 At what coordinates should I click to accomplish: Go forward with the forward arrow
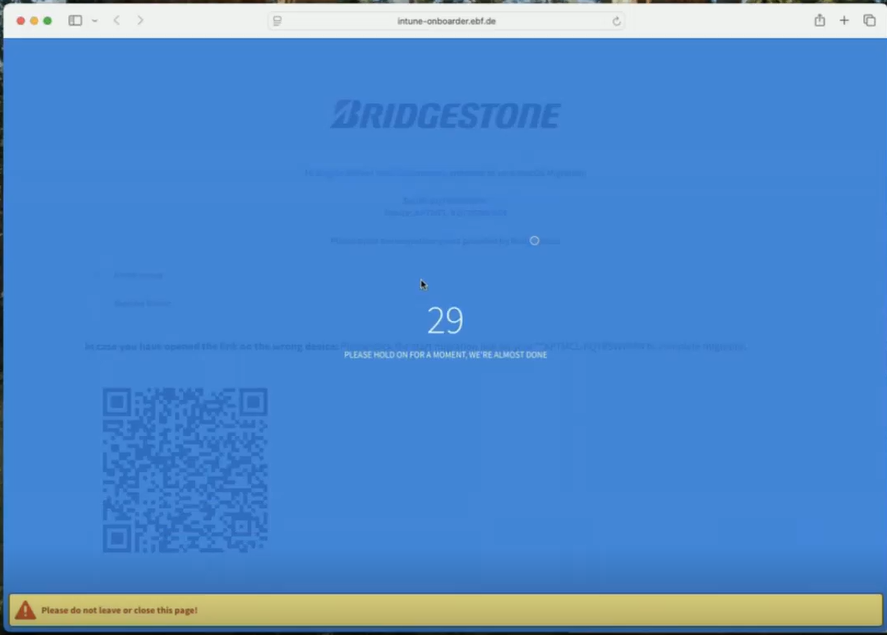click(140, 20)
